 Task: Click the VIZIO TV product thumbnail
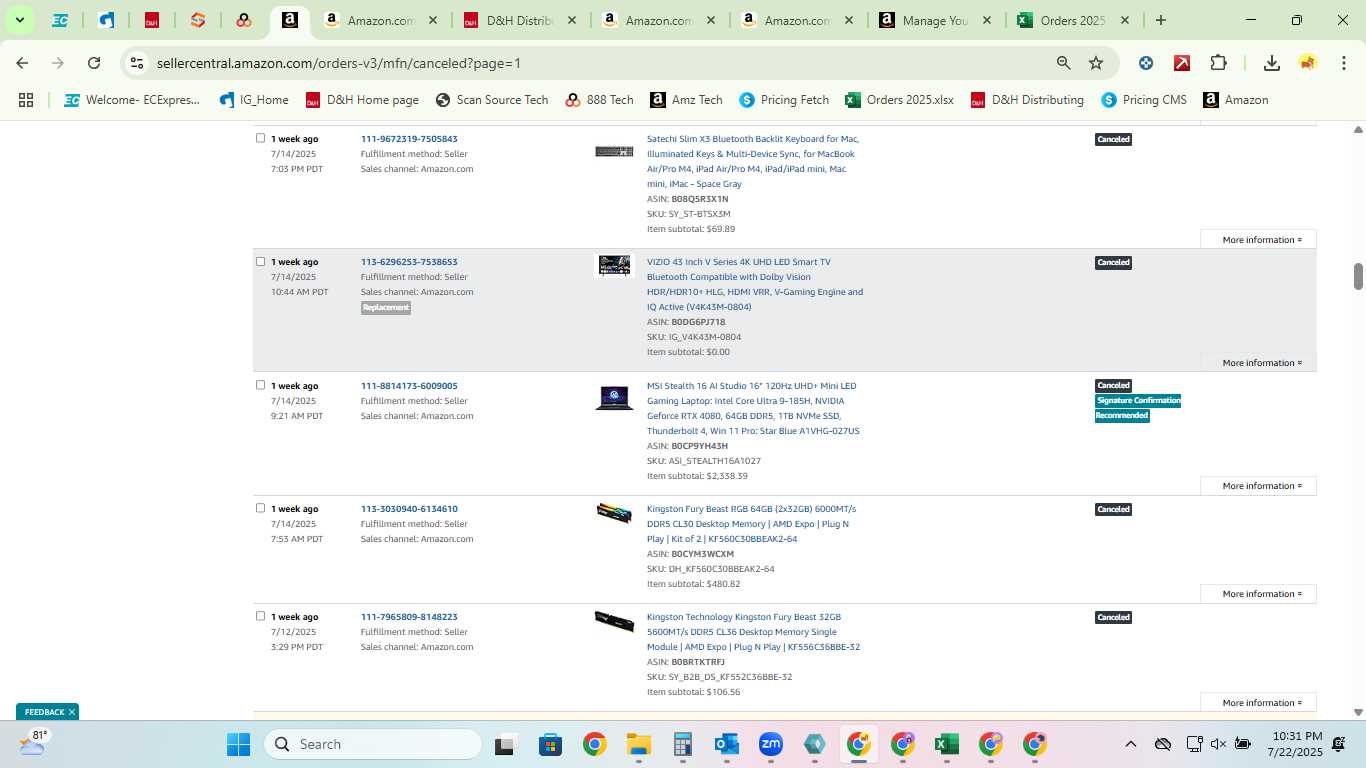(x=614, y=265)
